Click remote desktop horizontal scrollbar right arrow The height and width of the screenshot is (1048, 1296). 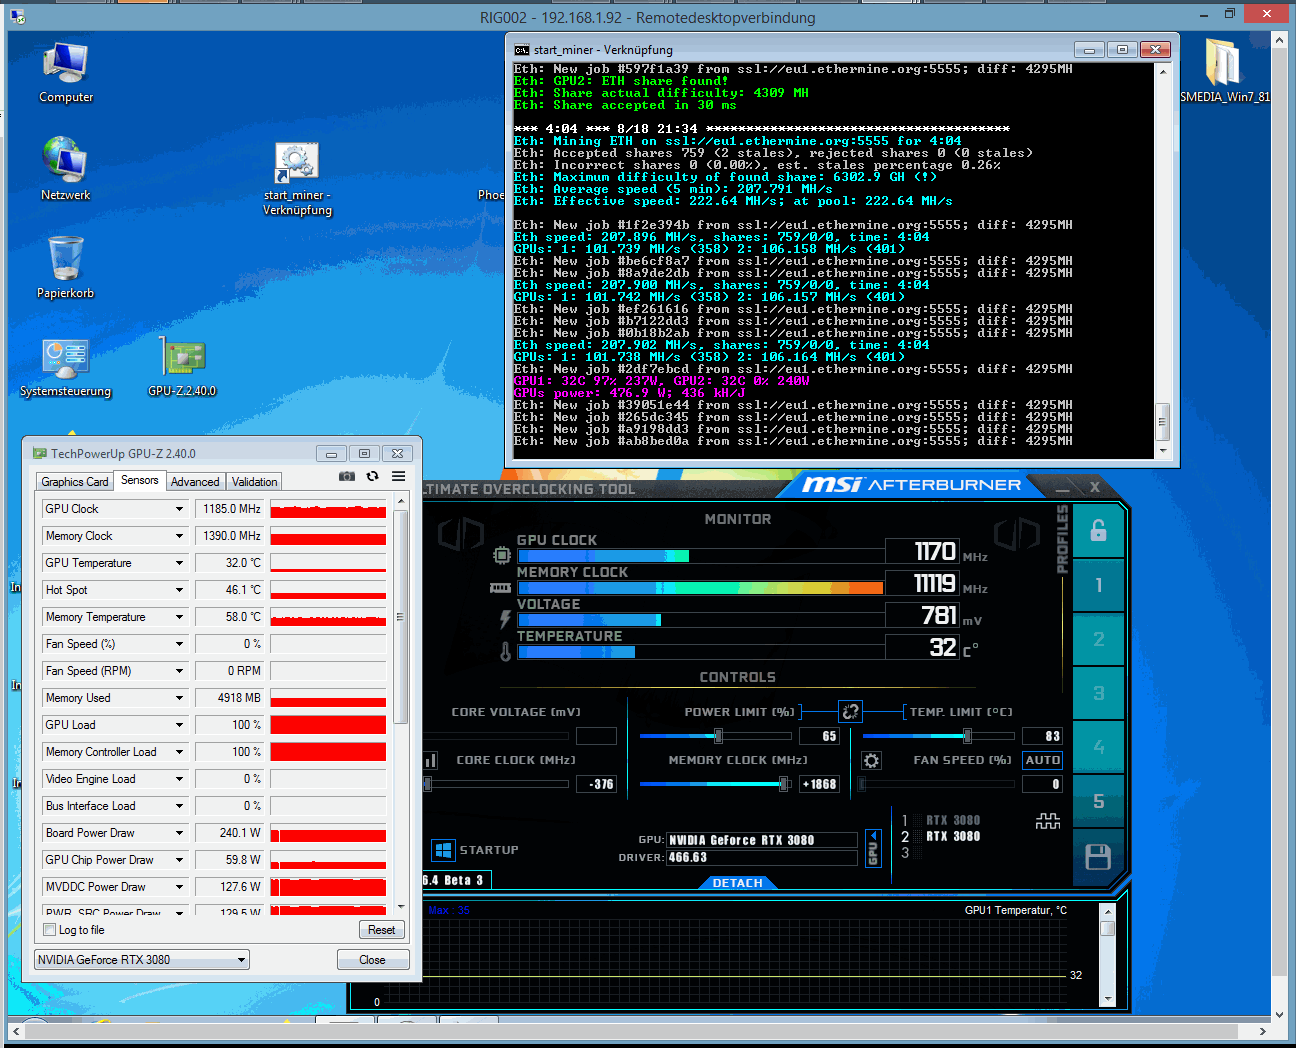coord(1263,1031)
